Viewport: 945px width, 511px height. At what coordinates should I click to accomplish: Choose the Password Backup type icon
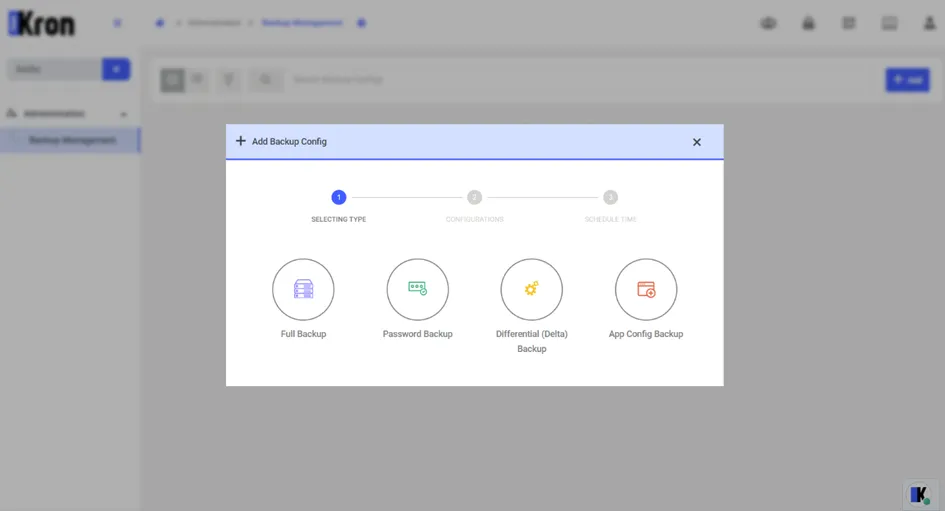pyautogui.click(x=417, y=289)
